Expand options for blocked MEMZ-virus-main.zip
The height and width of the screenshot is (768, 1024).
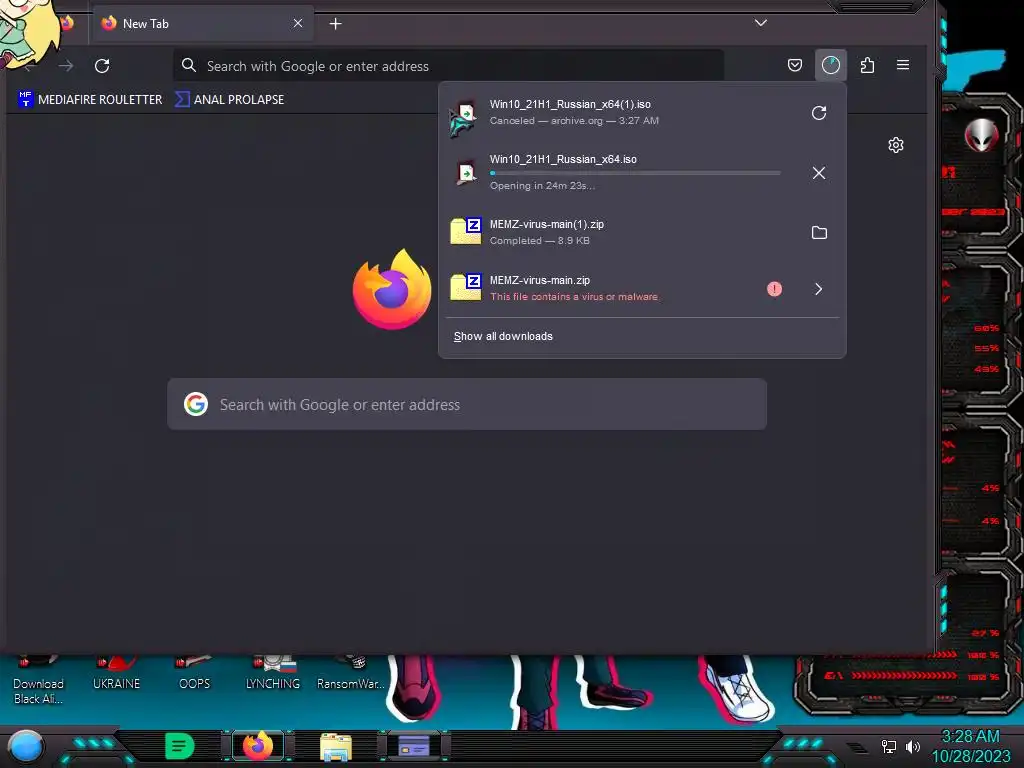819,289
